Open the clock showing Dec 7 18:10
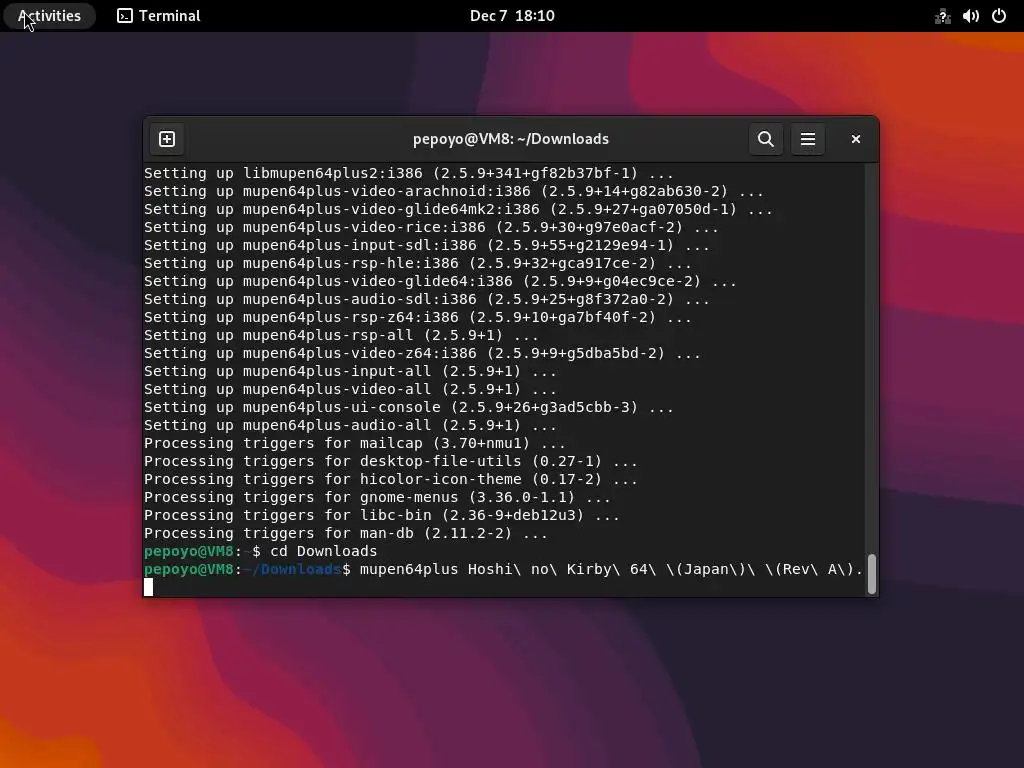Viewport: 1024px width, 768px height. (512, 16)
